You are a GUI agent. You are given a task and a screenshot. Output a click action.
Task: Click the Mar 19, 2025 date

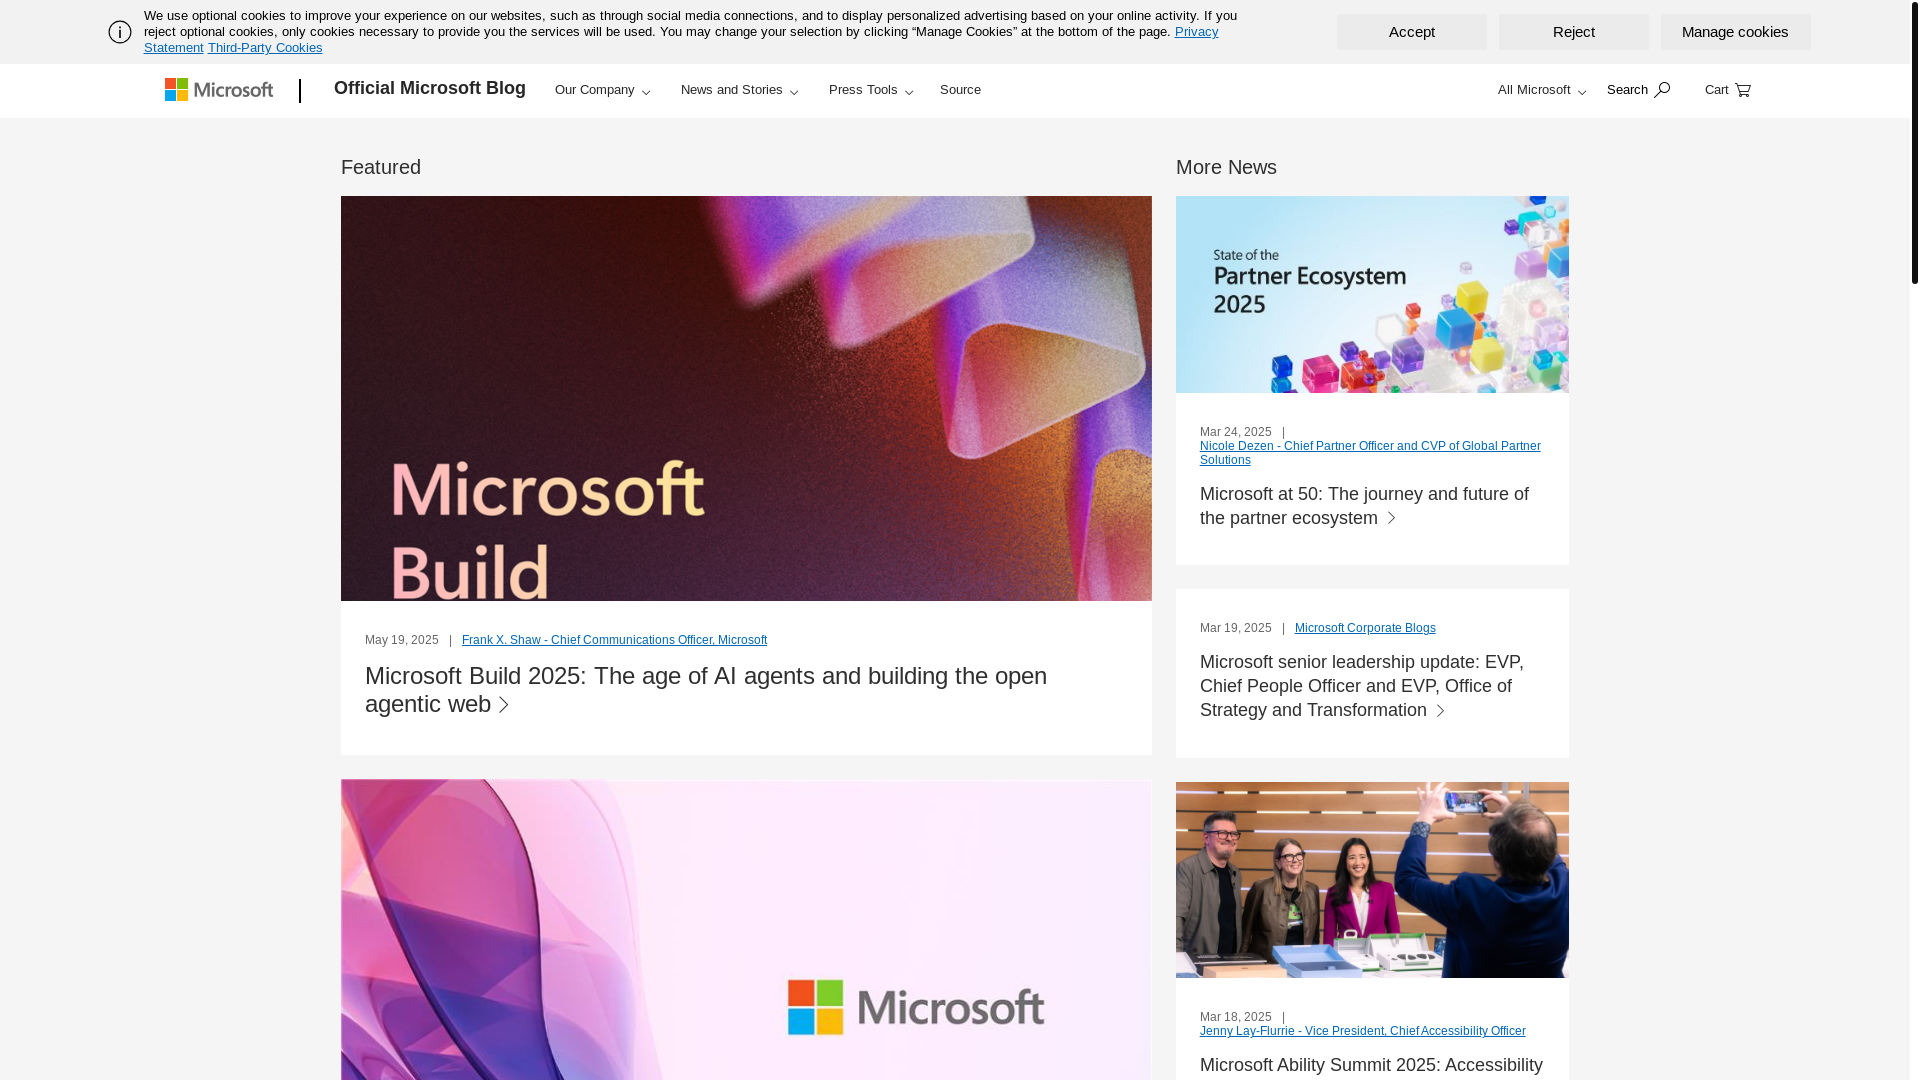point(1236,628)
